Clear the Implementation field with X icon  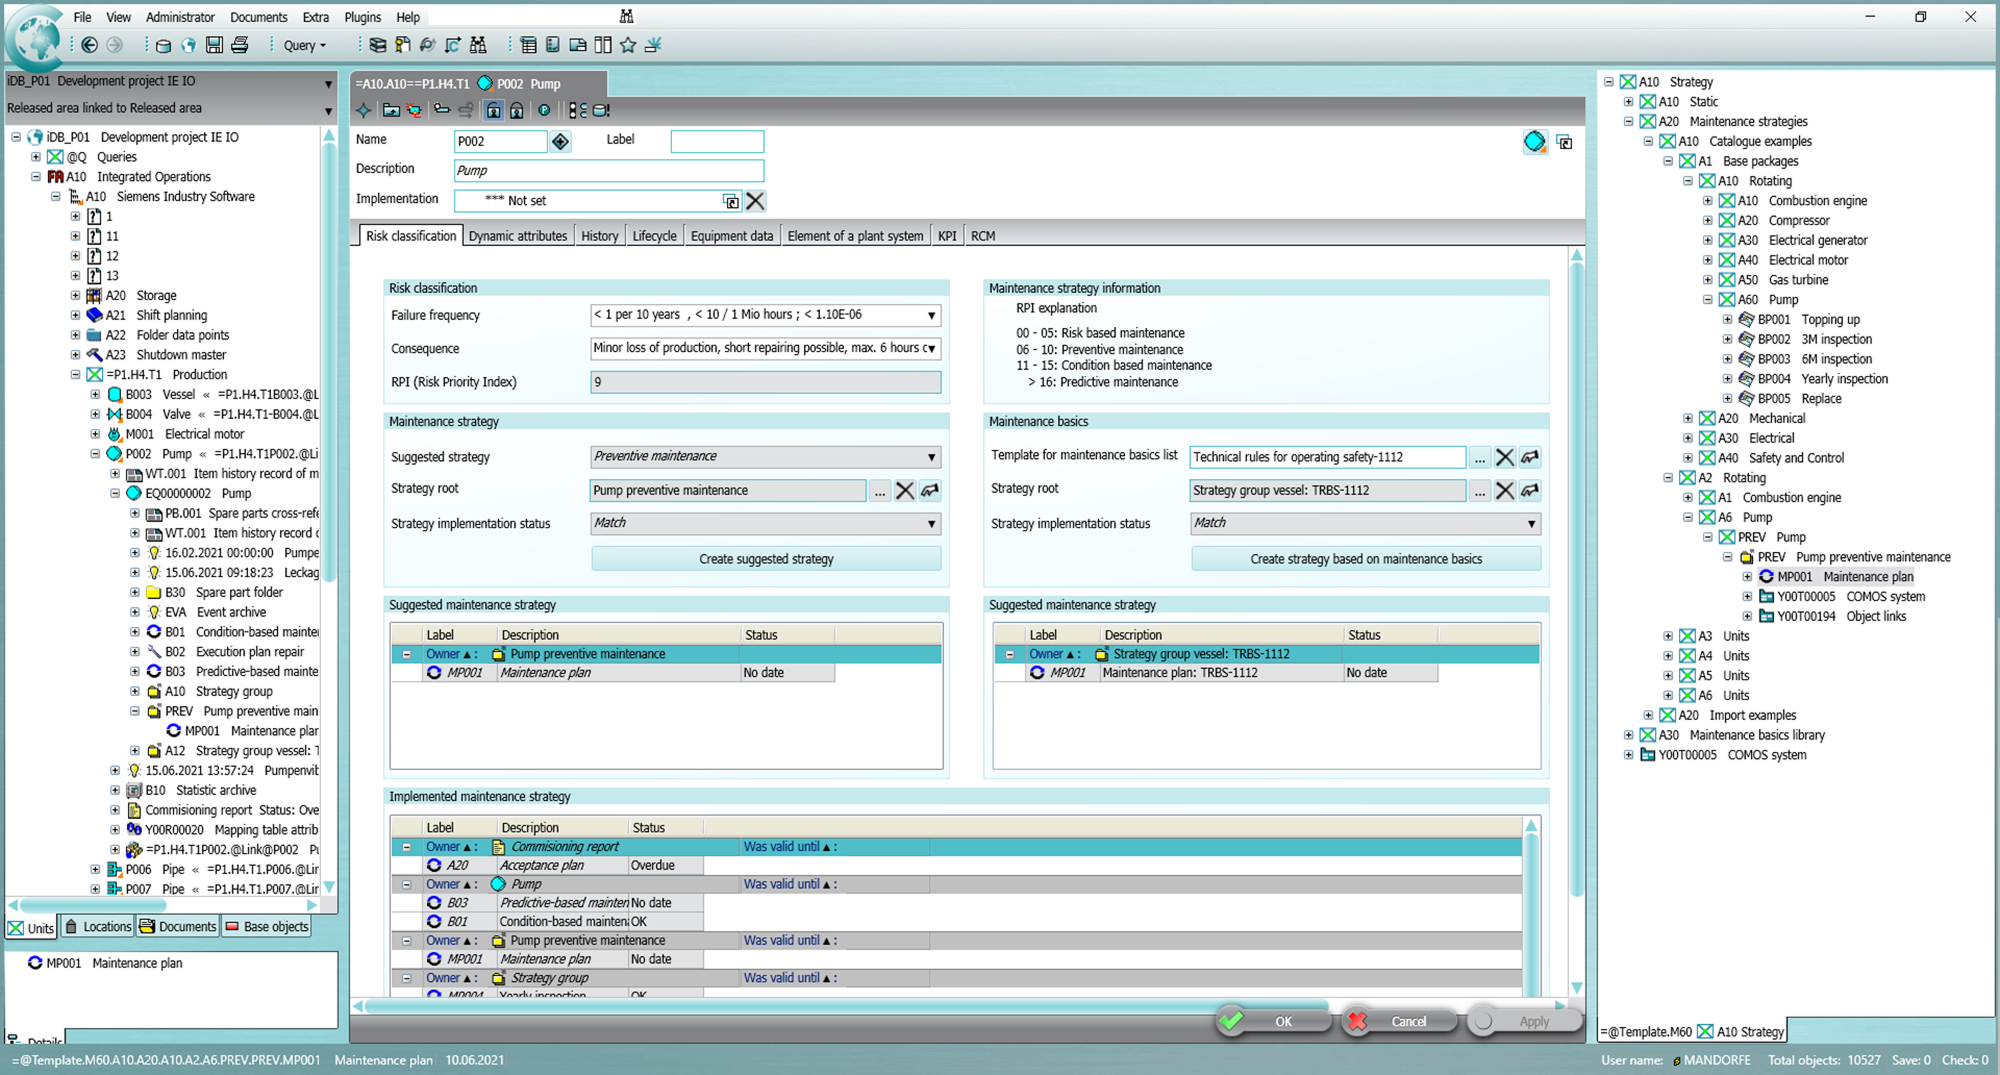756,201
